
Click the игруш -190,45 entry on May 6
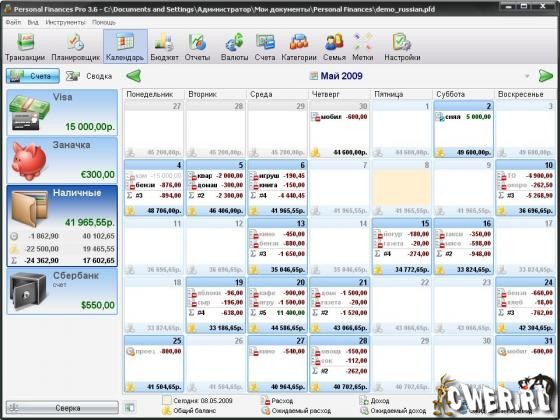(x=278, y=176)
